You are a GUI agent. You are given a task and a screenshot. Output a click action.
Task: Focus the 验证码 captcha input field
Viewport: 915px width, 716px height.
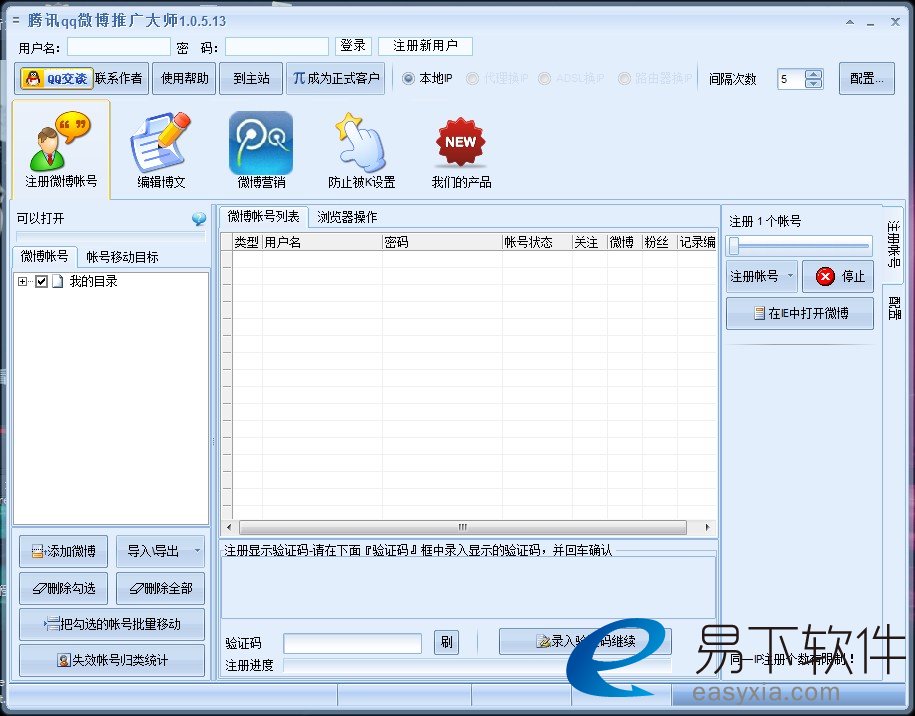pos(352,643)
